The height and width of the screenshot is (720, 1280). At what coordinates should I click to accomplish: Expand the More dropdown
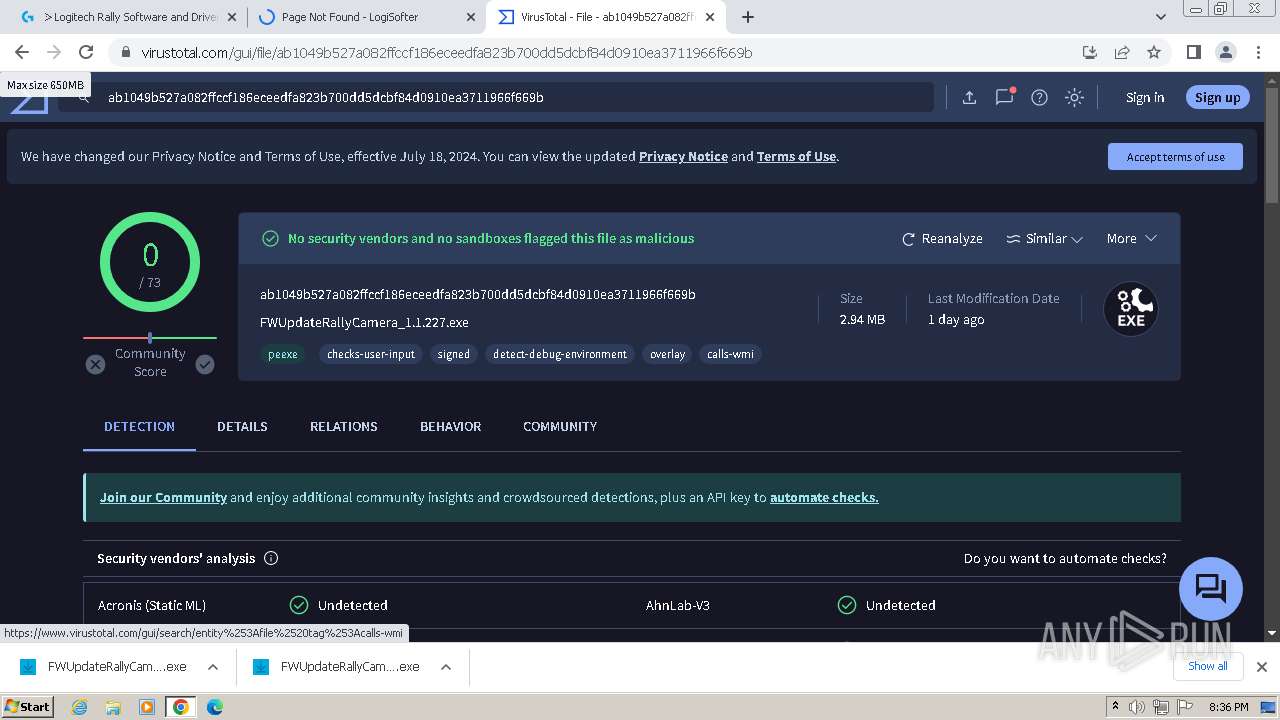[x=1131, y=238]
